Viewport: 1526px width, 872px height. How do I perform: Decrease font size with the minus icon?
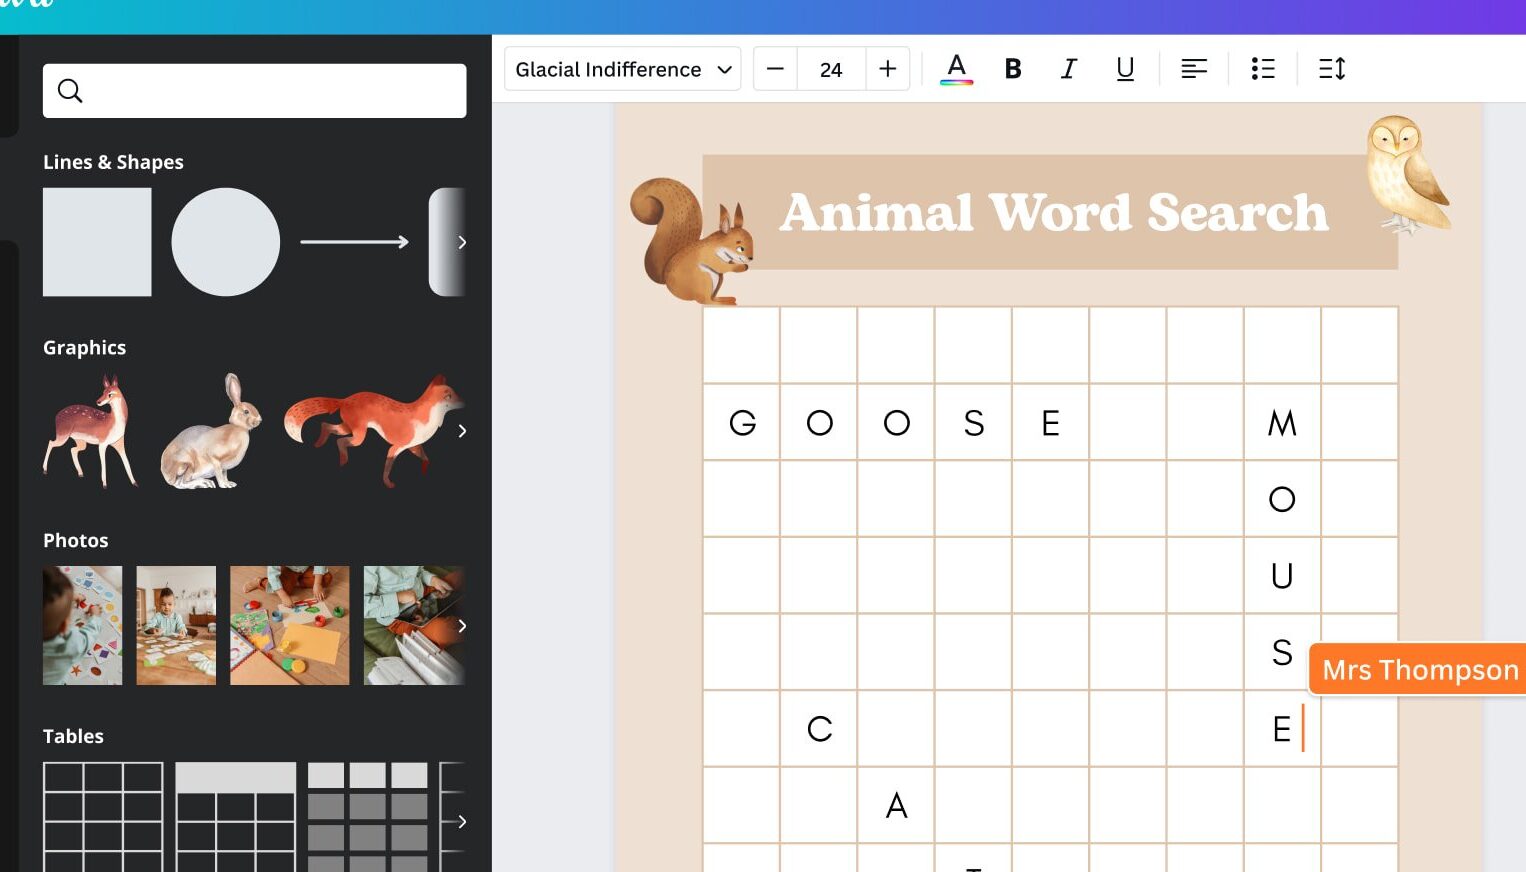pos(775,69)
